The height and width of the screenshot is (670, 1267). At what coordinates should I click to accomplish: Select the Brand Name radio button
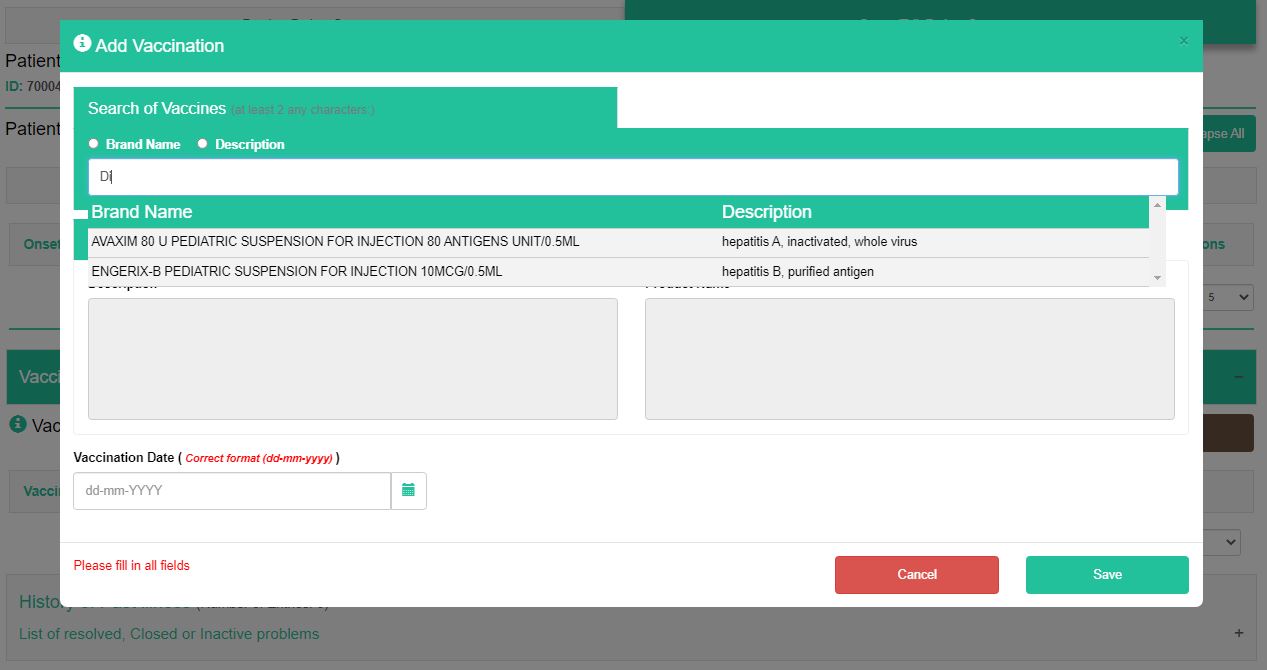click(94, 144)
